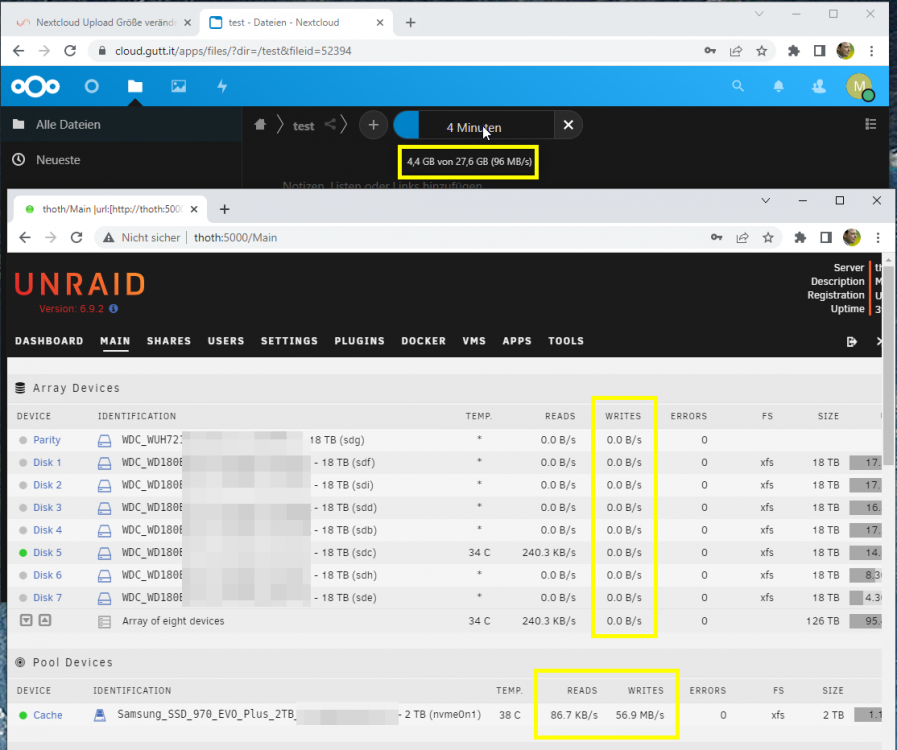Image resolution: width=897 pixels, height=750 pixels.
Task: Open new tab in the Nextcloud browser window
Action: 410,22
